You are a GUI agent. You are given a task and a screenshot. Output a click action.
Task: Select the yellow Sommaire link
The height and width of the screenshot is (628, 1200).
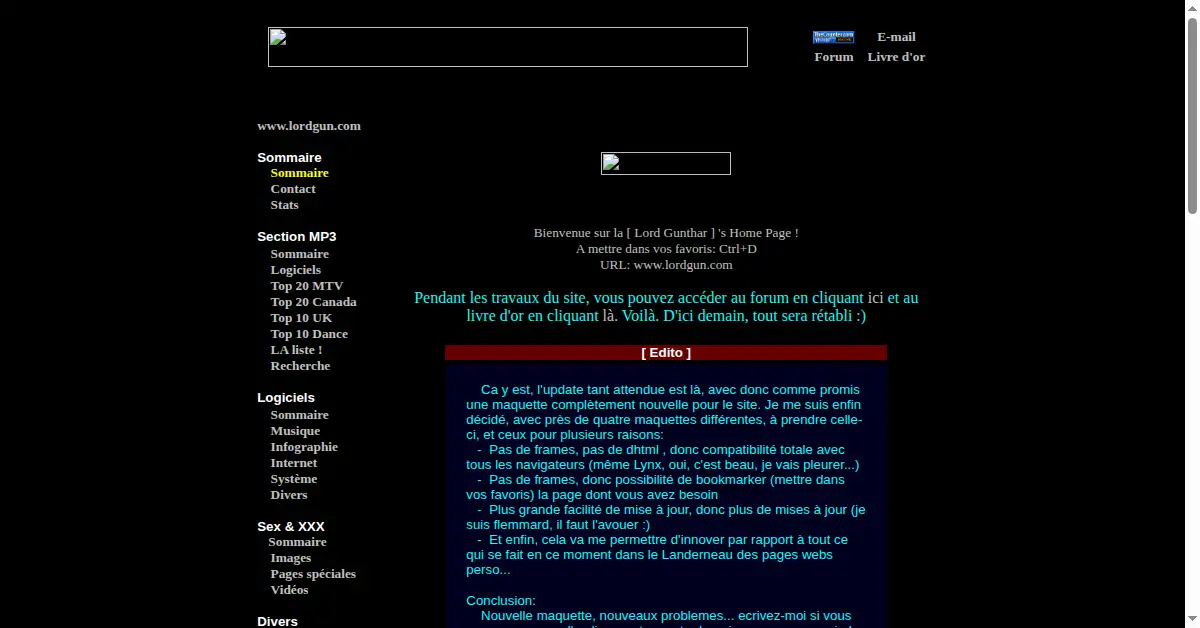pyautogui.click(x=299, y=173)
